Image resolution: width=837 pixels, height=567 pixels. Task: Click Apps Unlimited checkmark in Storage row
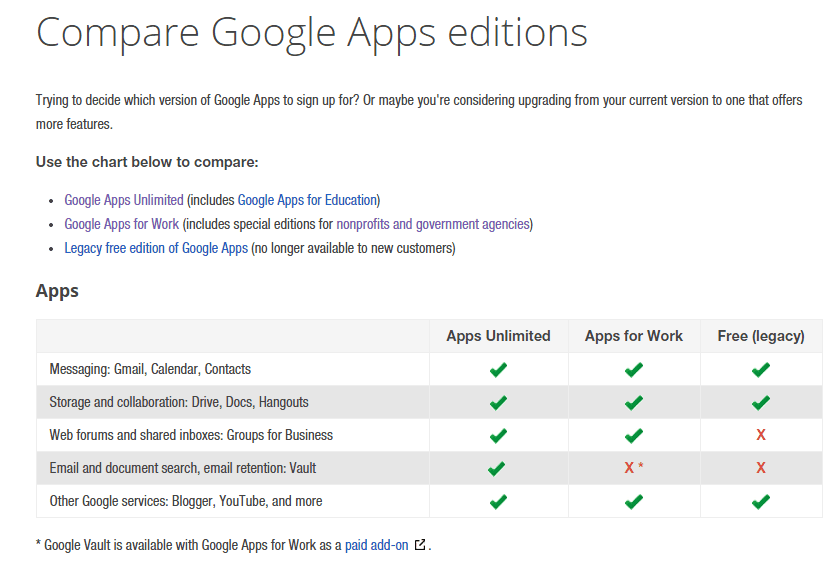coord(498,403)
